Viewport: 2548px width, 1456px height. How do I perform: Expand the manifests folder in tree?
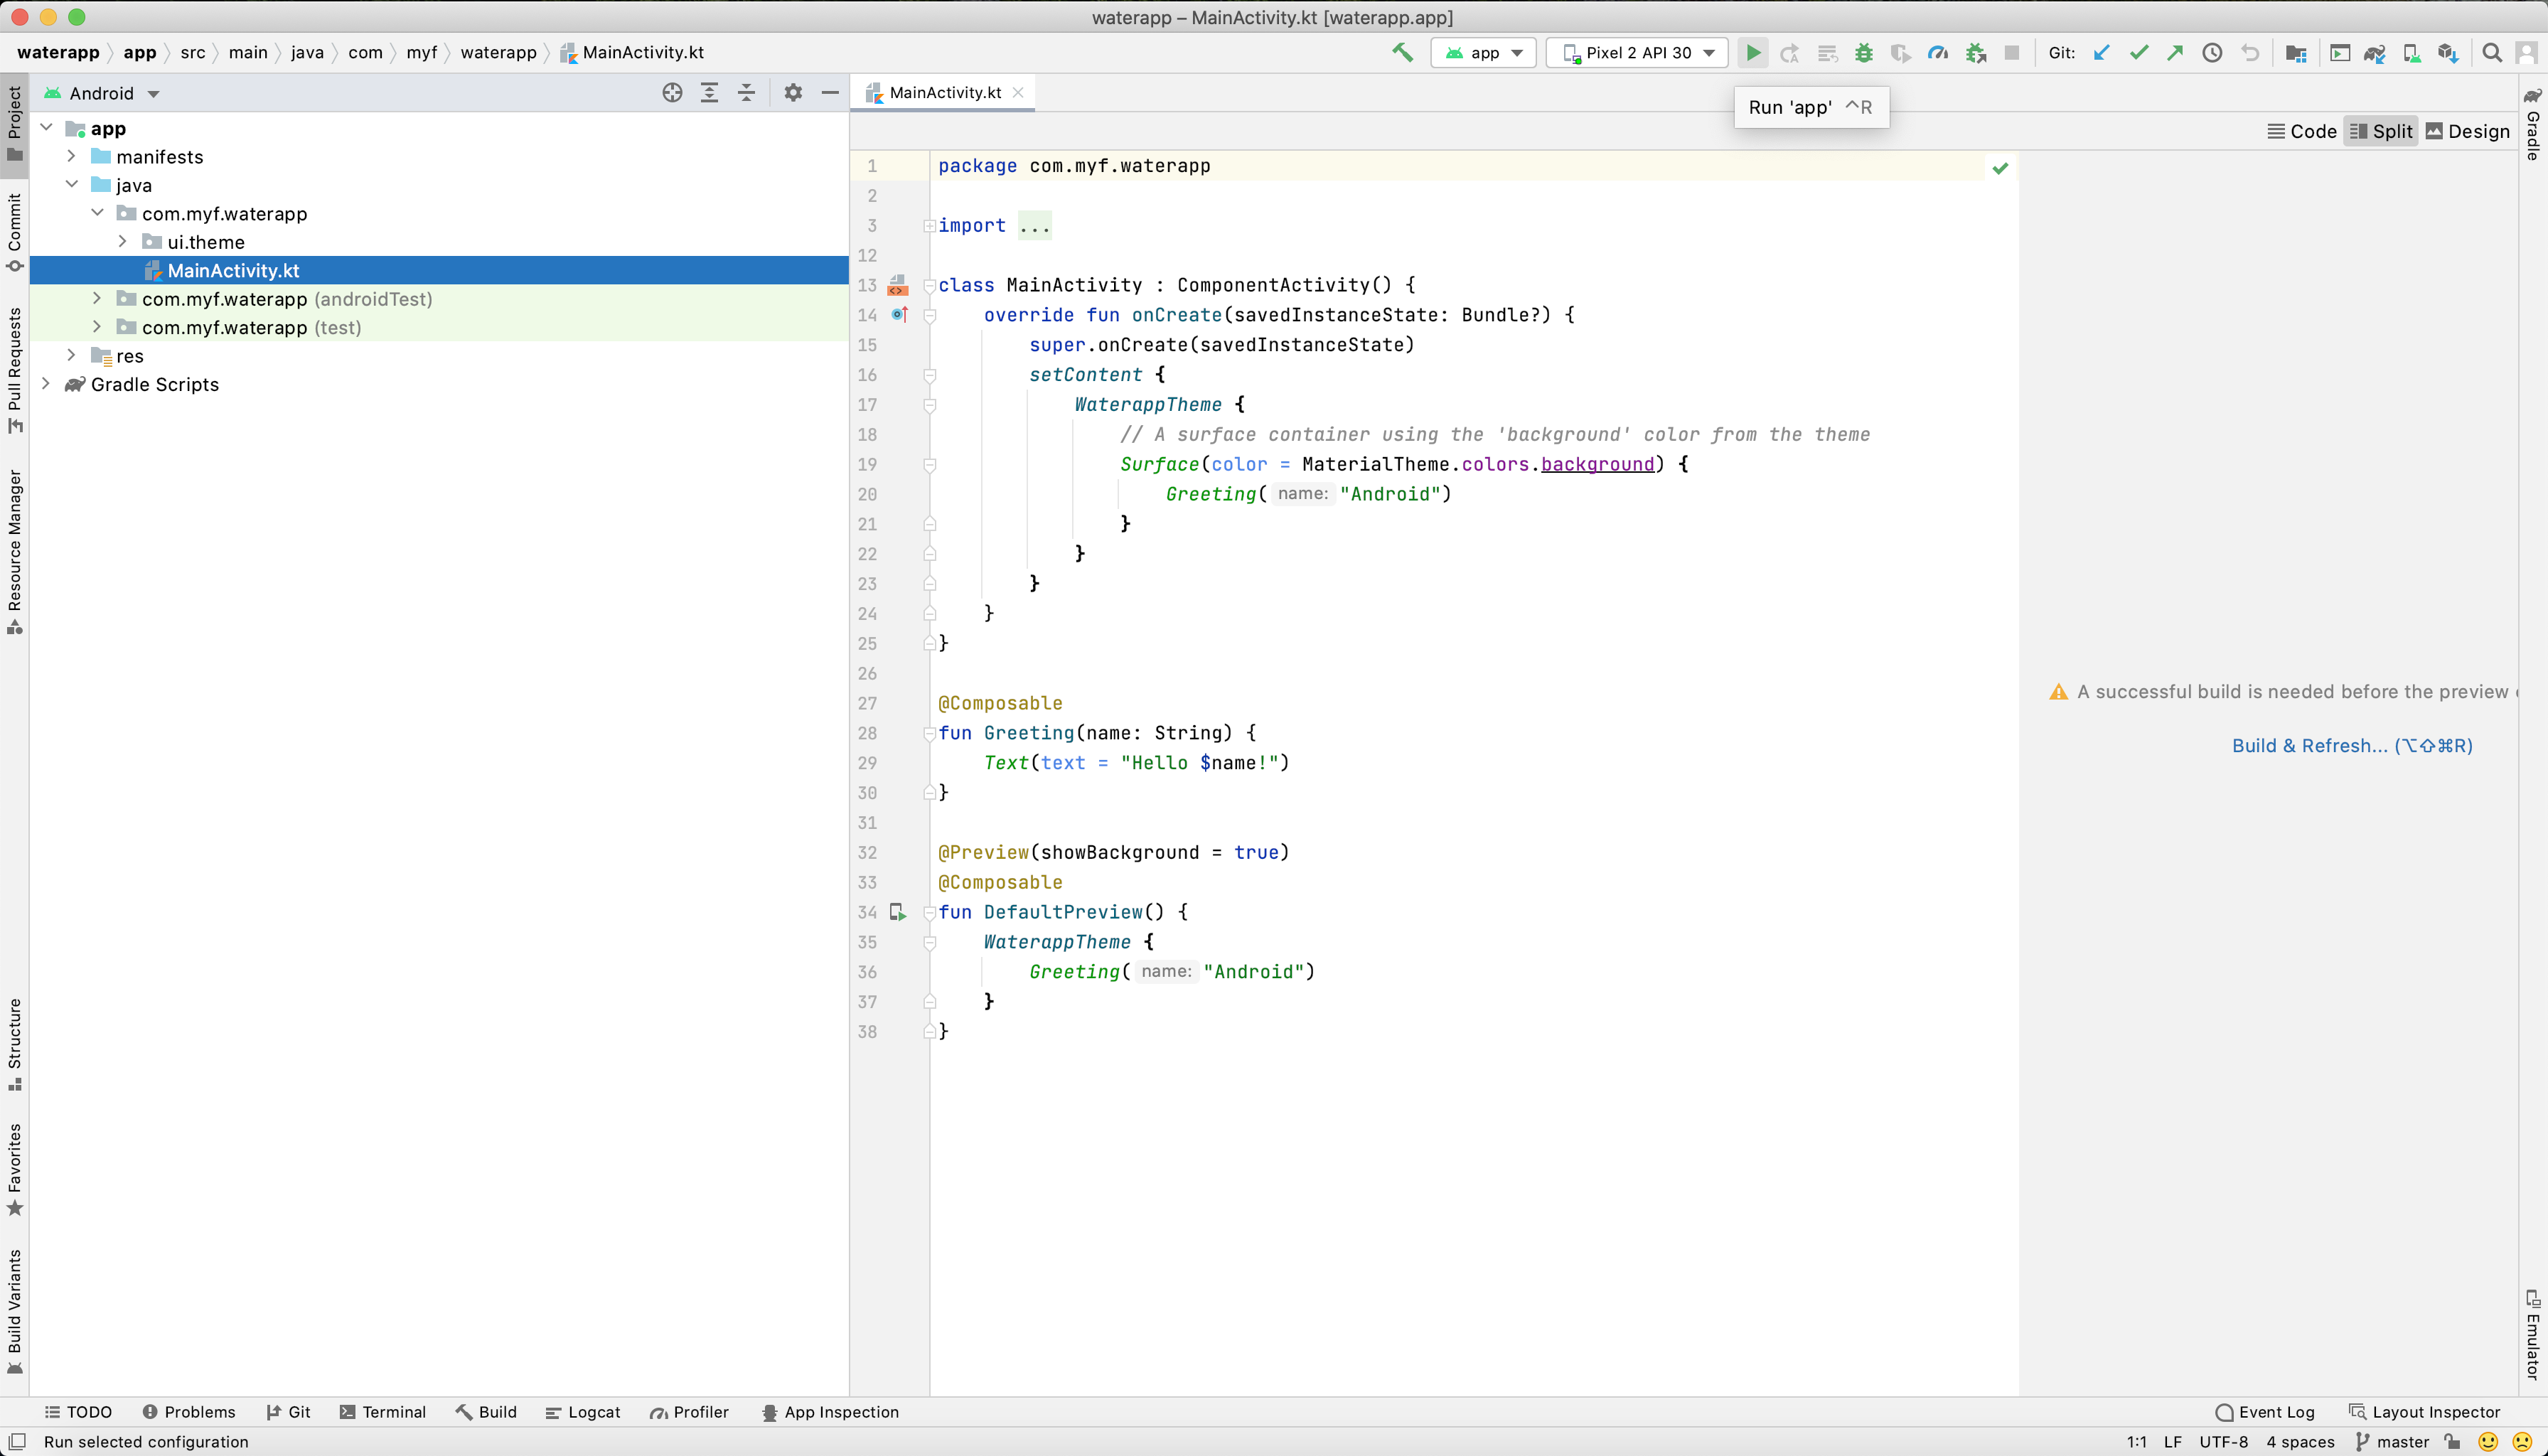coord(71,156)
